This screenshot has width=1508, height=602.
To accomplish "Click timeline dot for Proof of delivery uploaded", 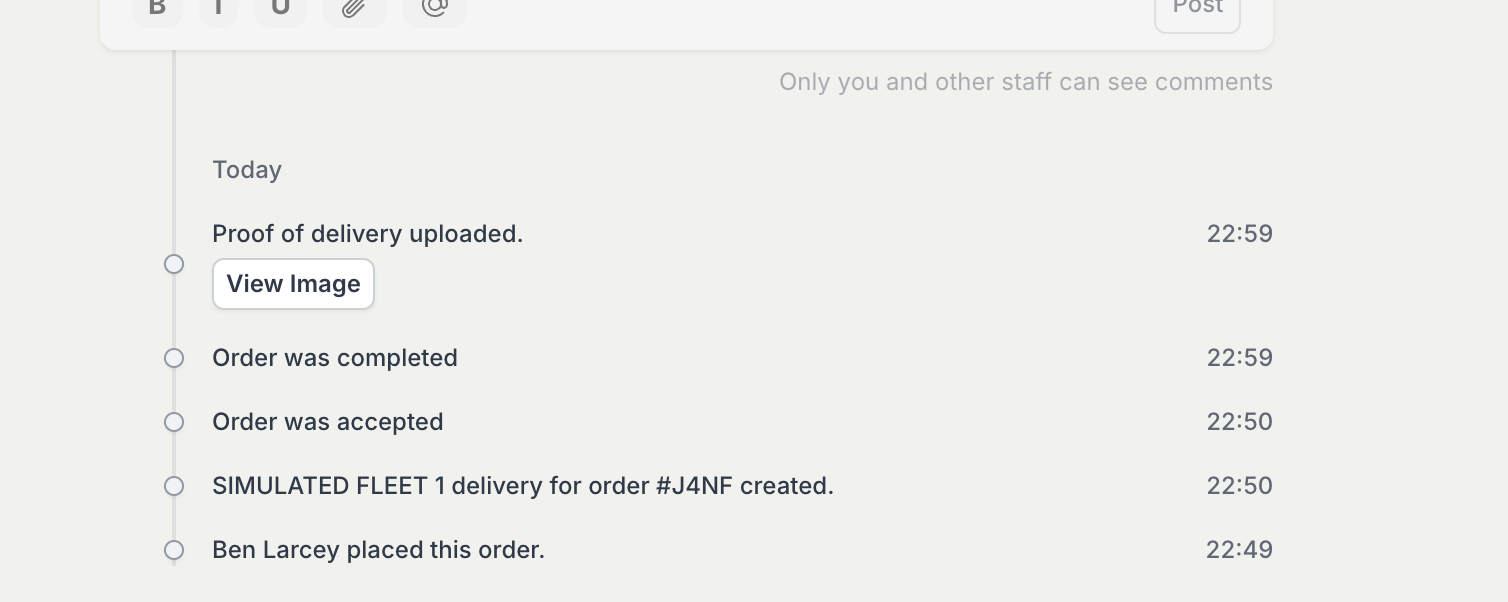I will coord(174,264).
